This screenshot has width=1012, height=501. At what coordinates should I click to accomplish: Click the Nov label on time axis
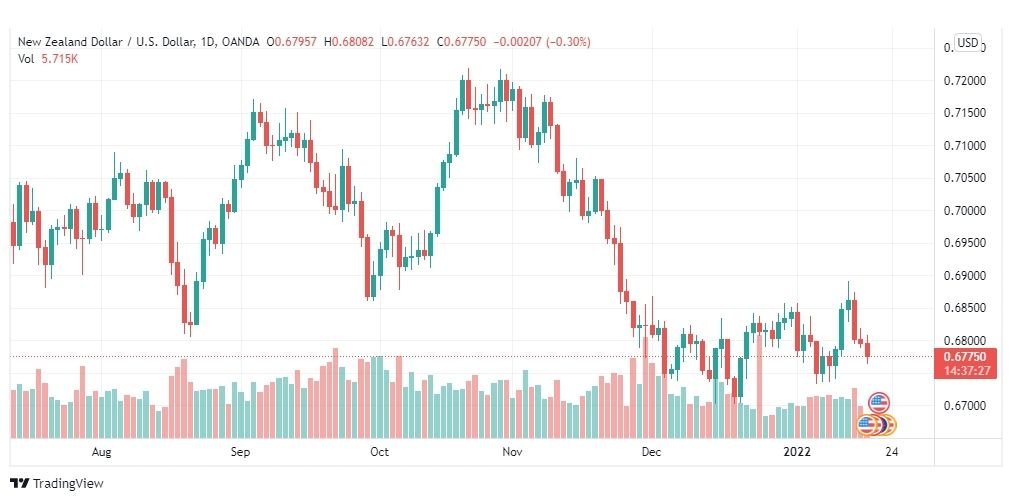coord(512,452)
